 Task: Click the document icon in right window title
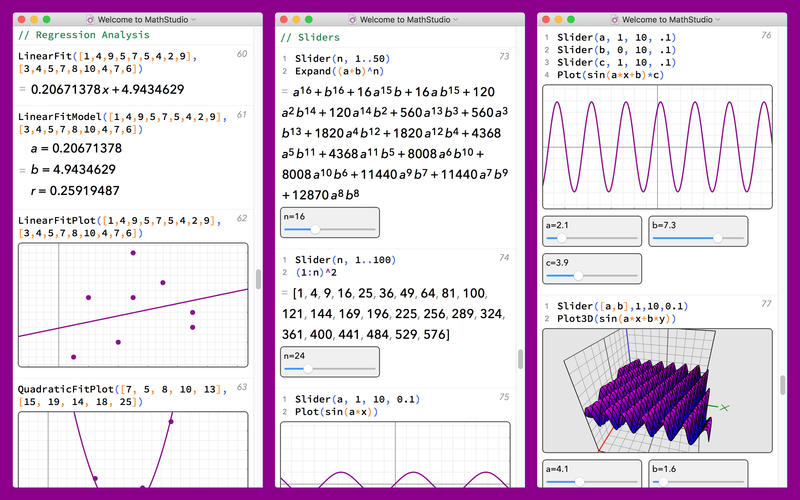coord(615,20)
